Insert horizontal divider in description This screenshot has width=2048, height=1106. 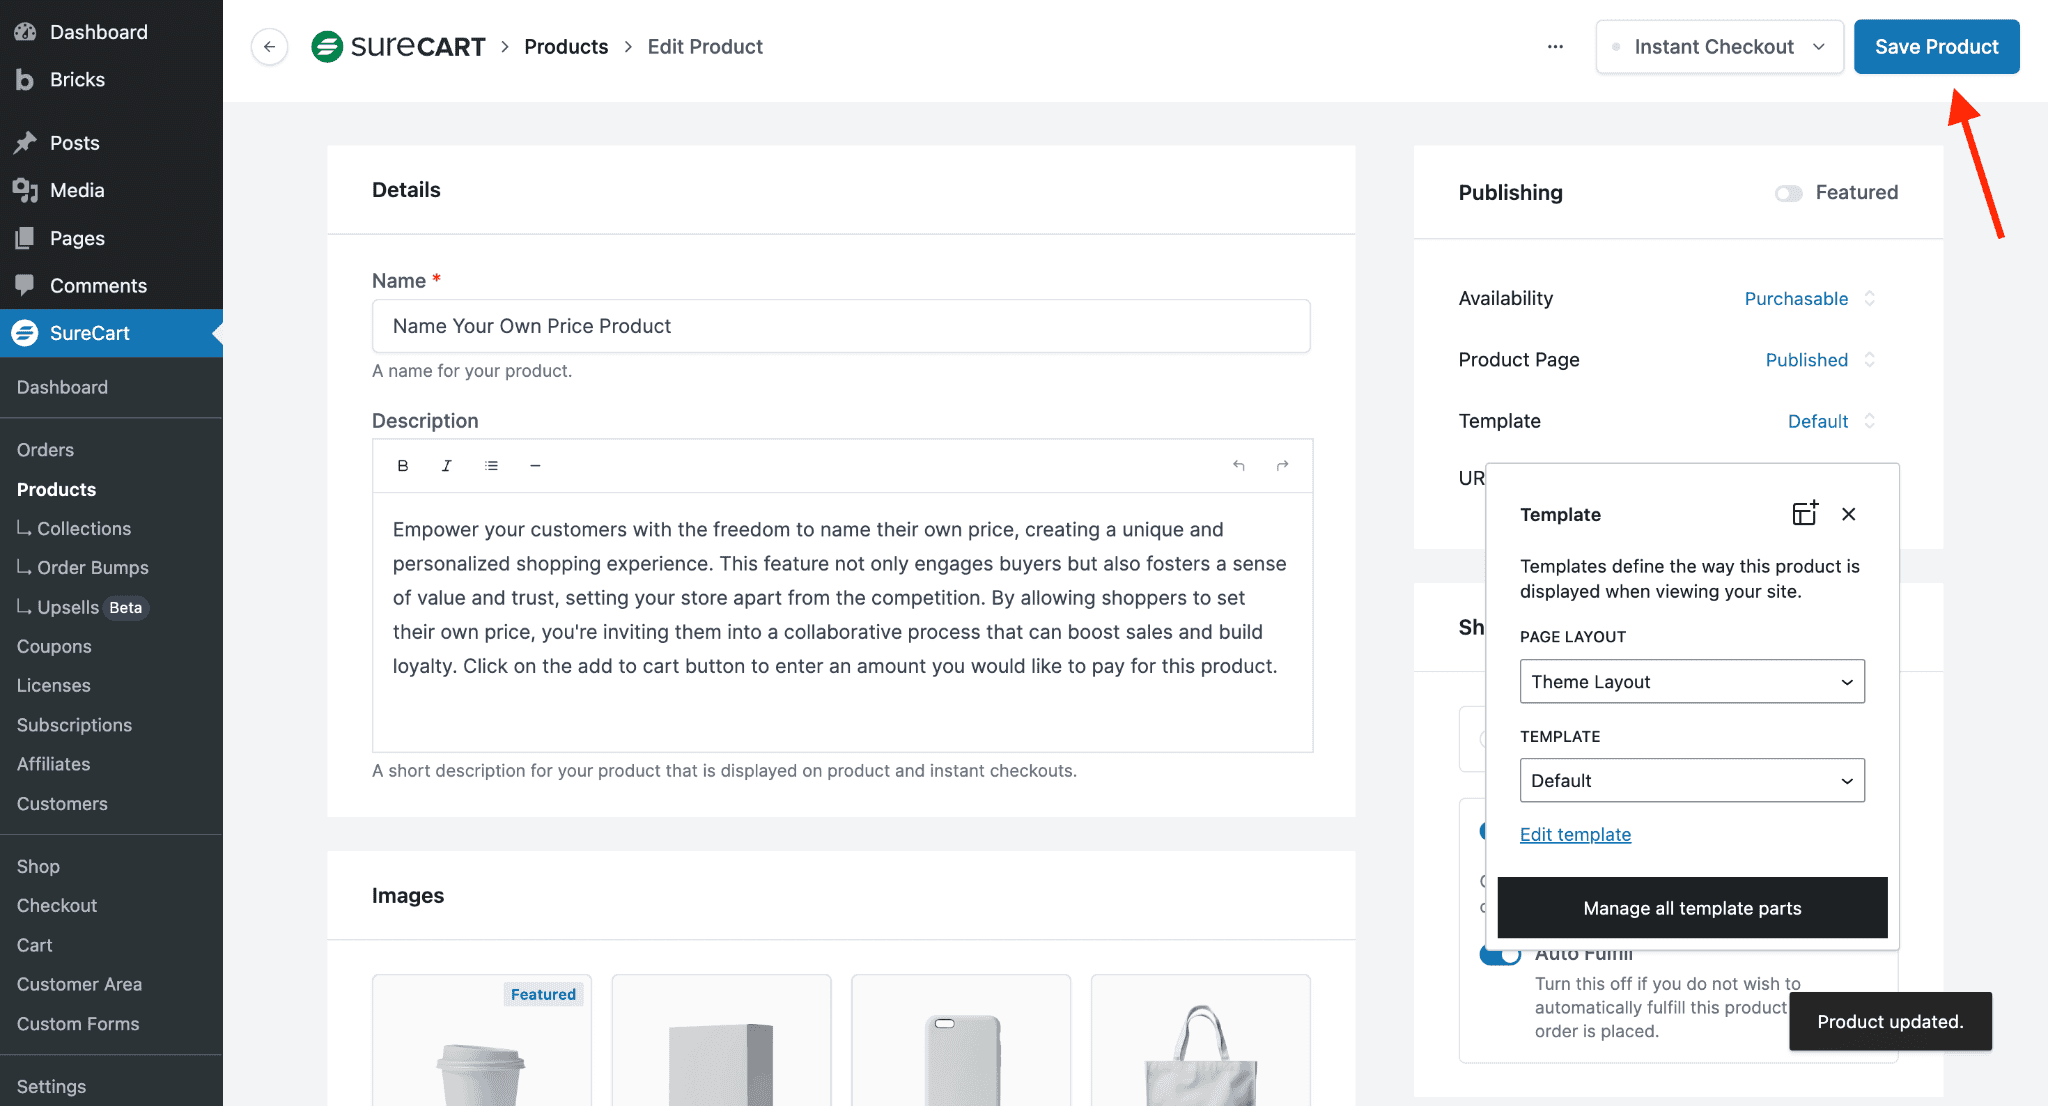[x=535, y=466]
